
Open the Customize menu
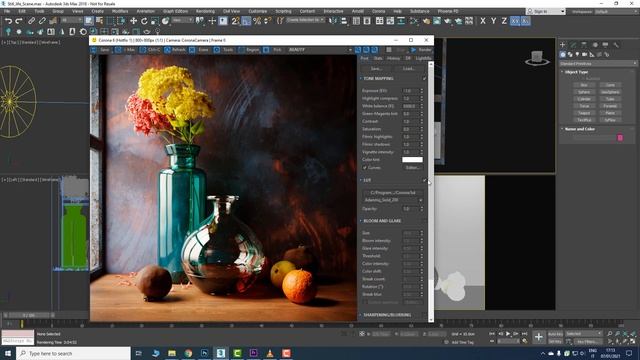click(258, 11)
